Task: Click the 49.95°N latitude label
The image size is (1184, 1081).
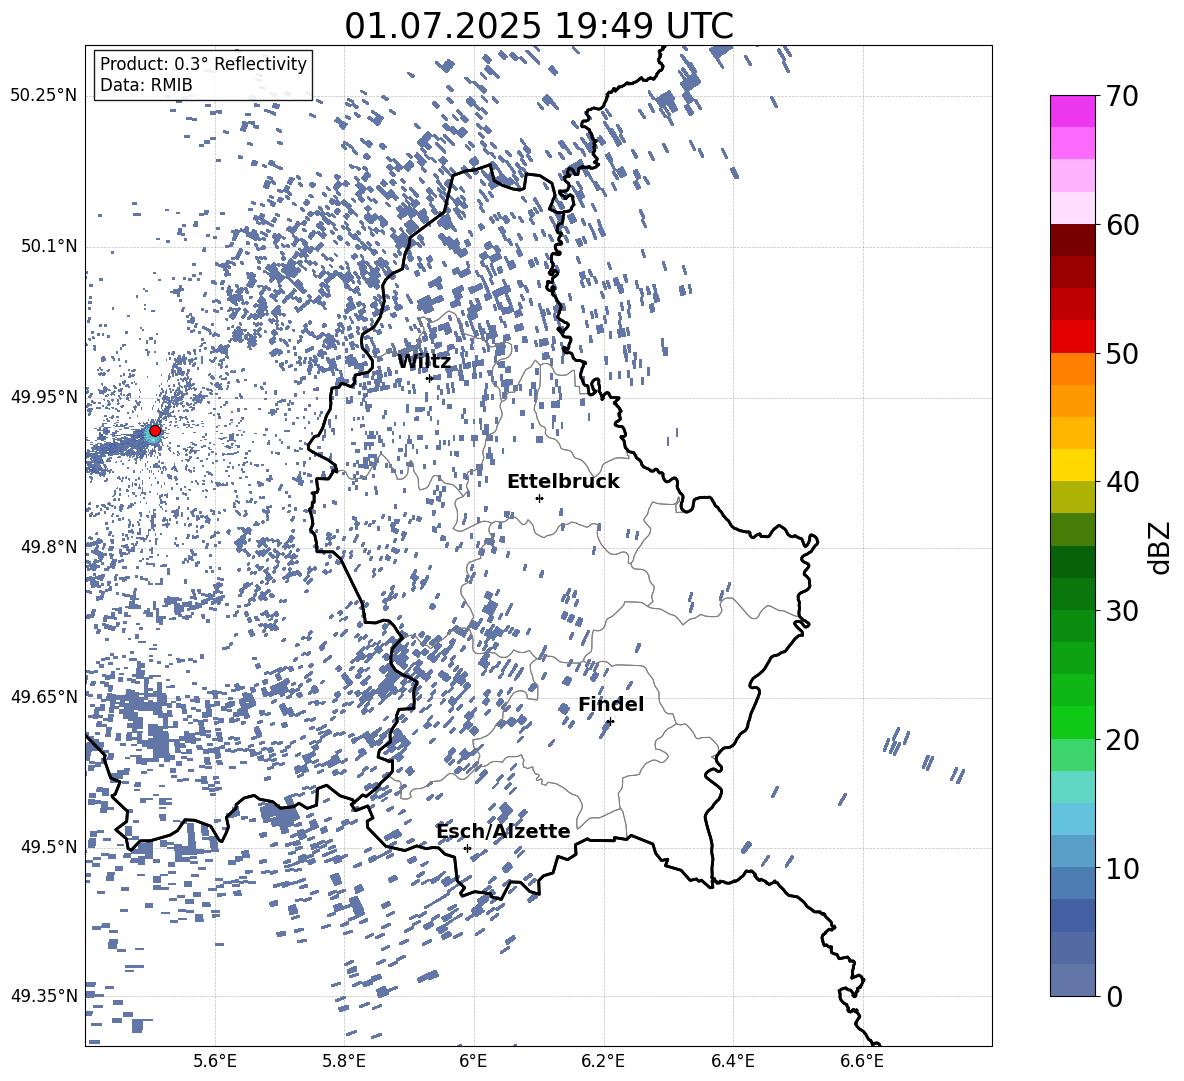Action: [44, 396]
